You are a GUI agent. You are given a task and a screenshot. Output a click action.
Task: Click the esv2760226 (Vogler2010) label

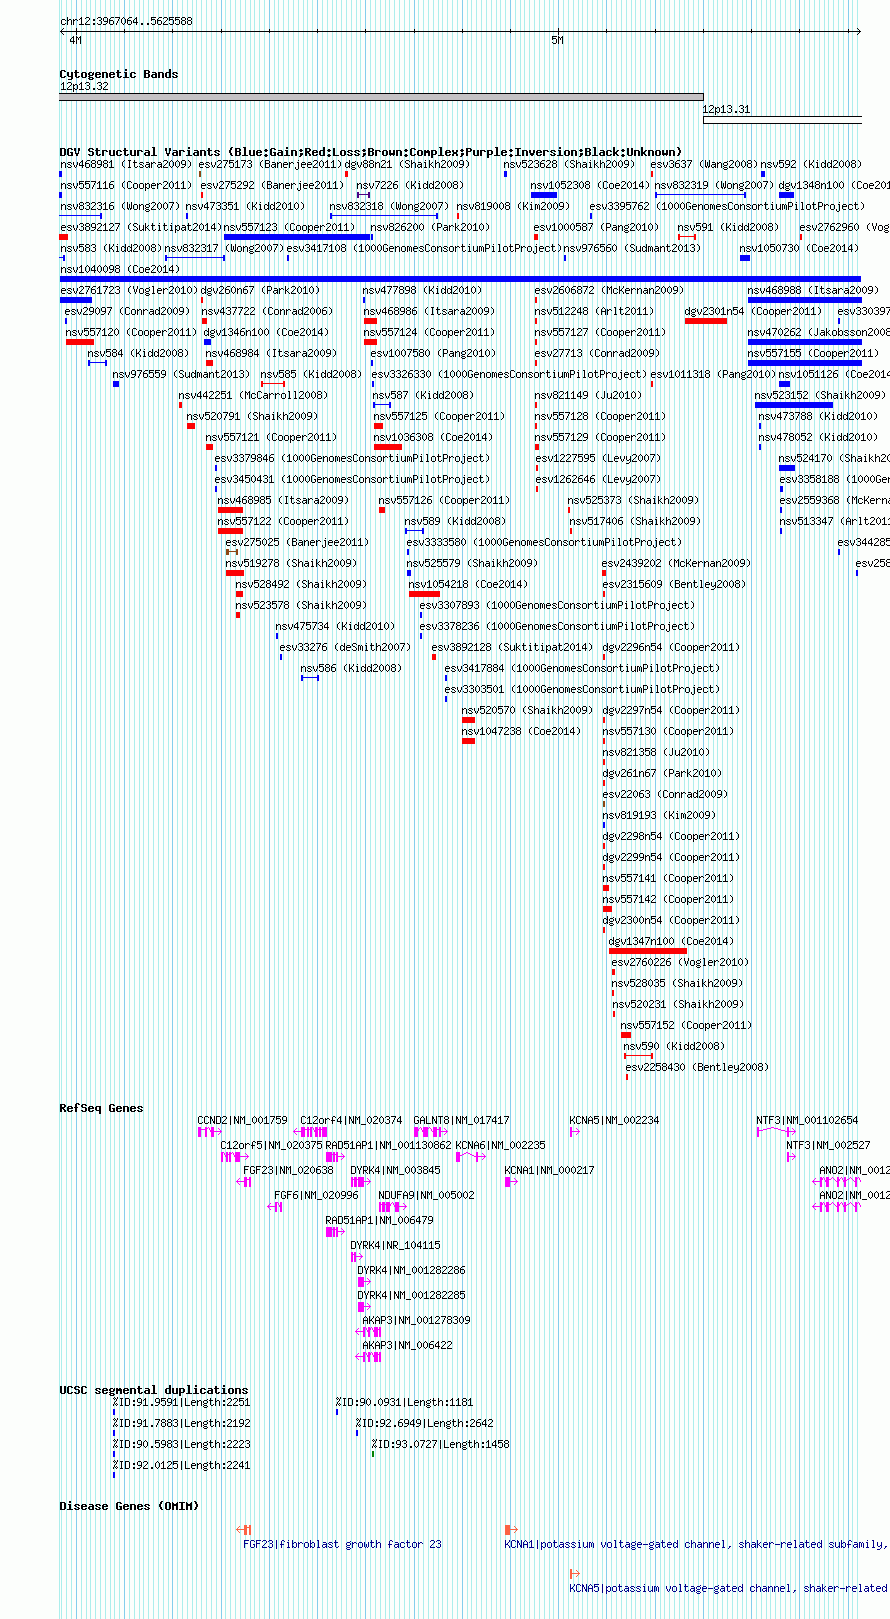tap(680, 962)
